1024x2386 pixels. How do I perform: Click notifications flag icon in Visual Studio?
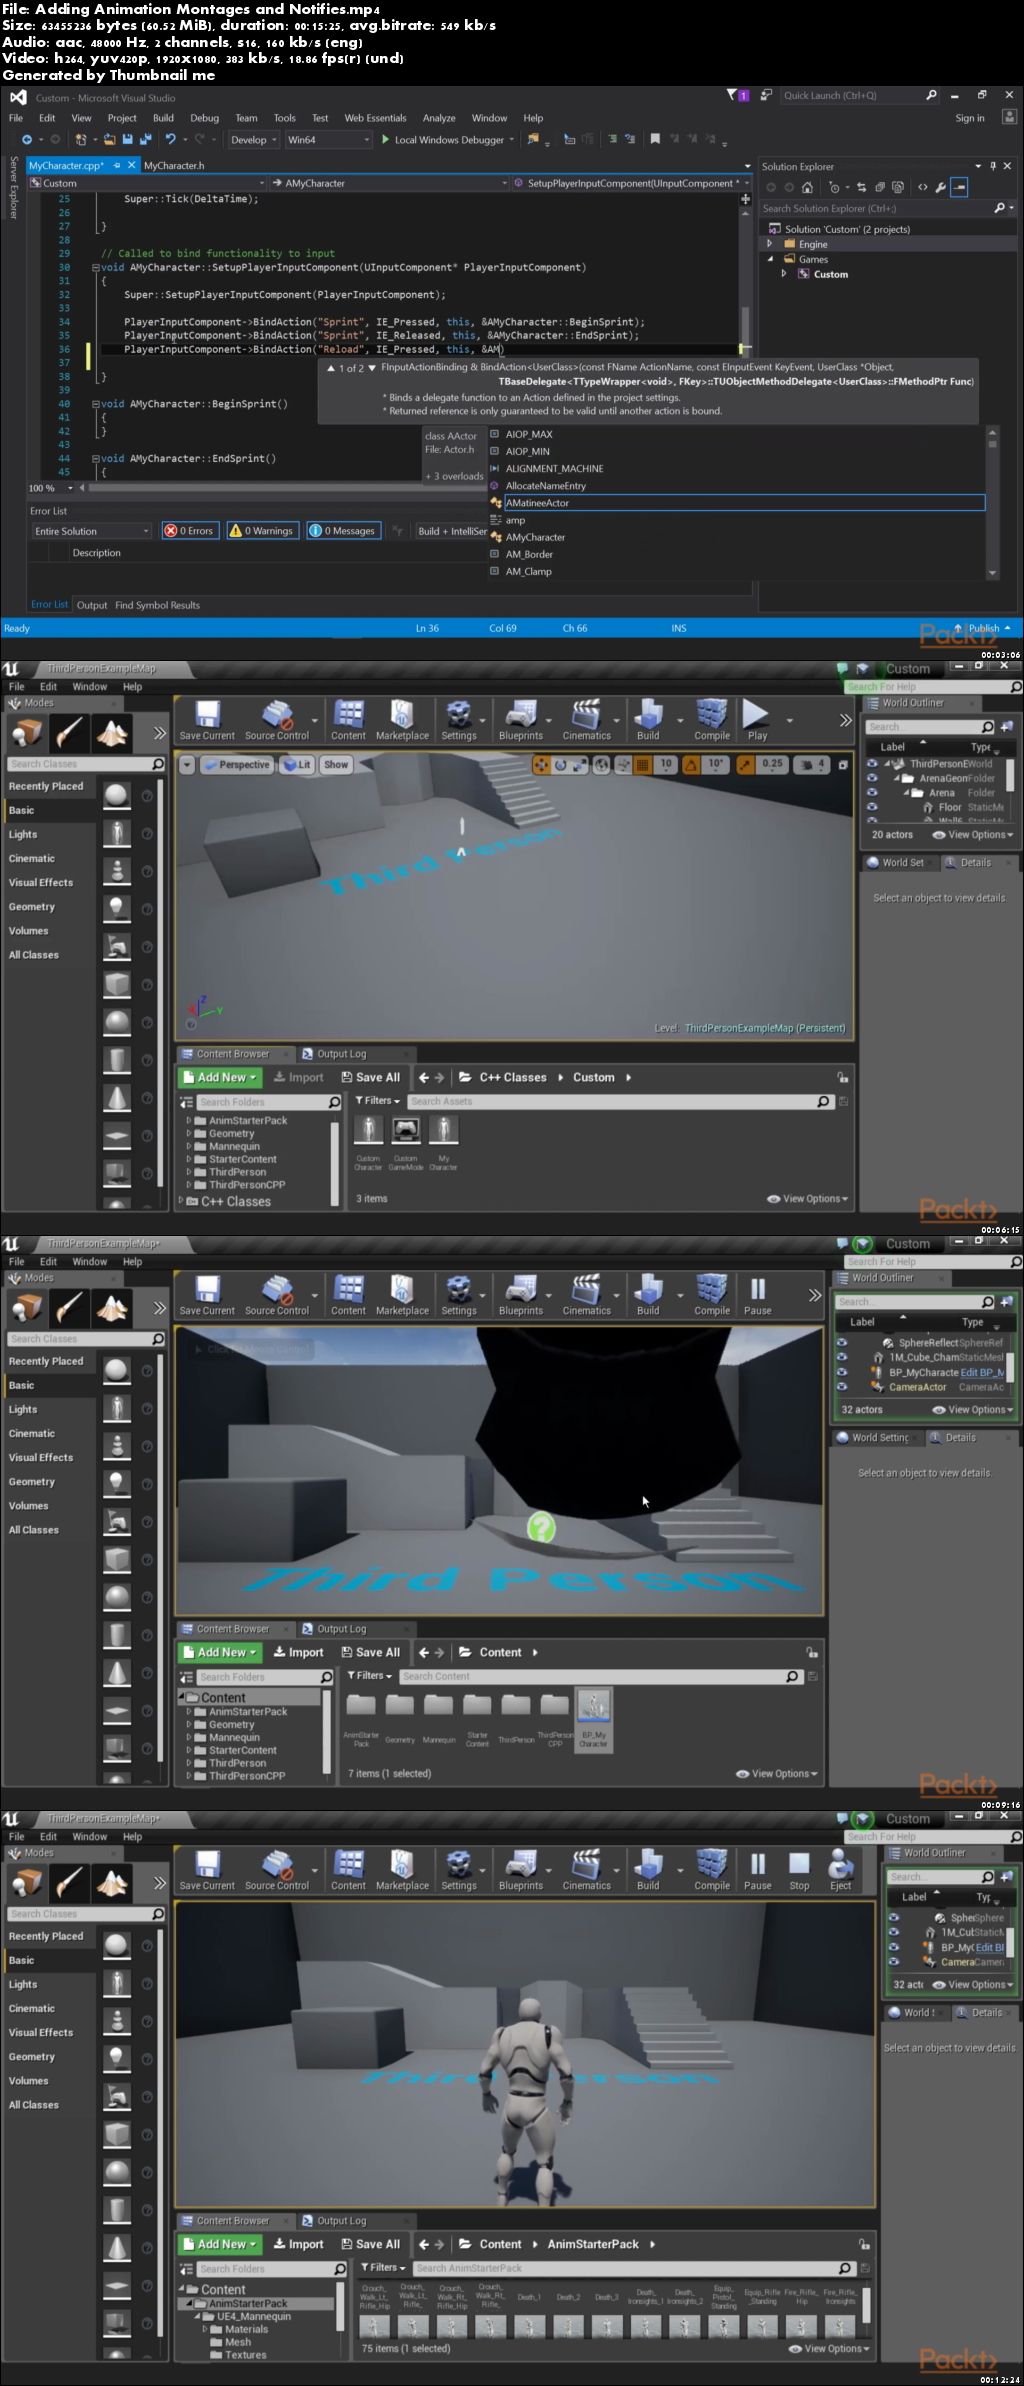coord(732,96)
